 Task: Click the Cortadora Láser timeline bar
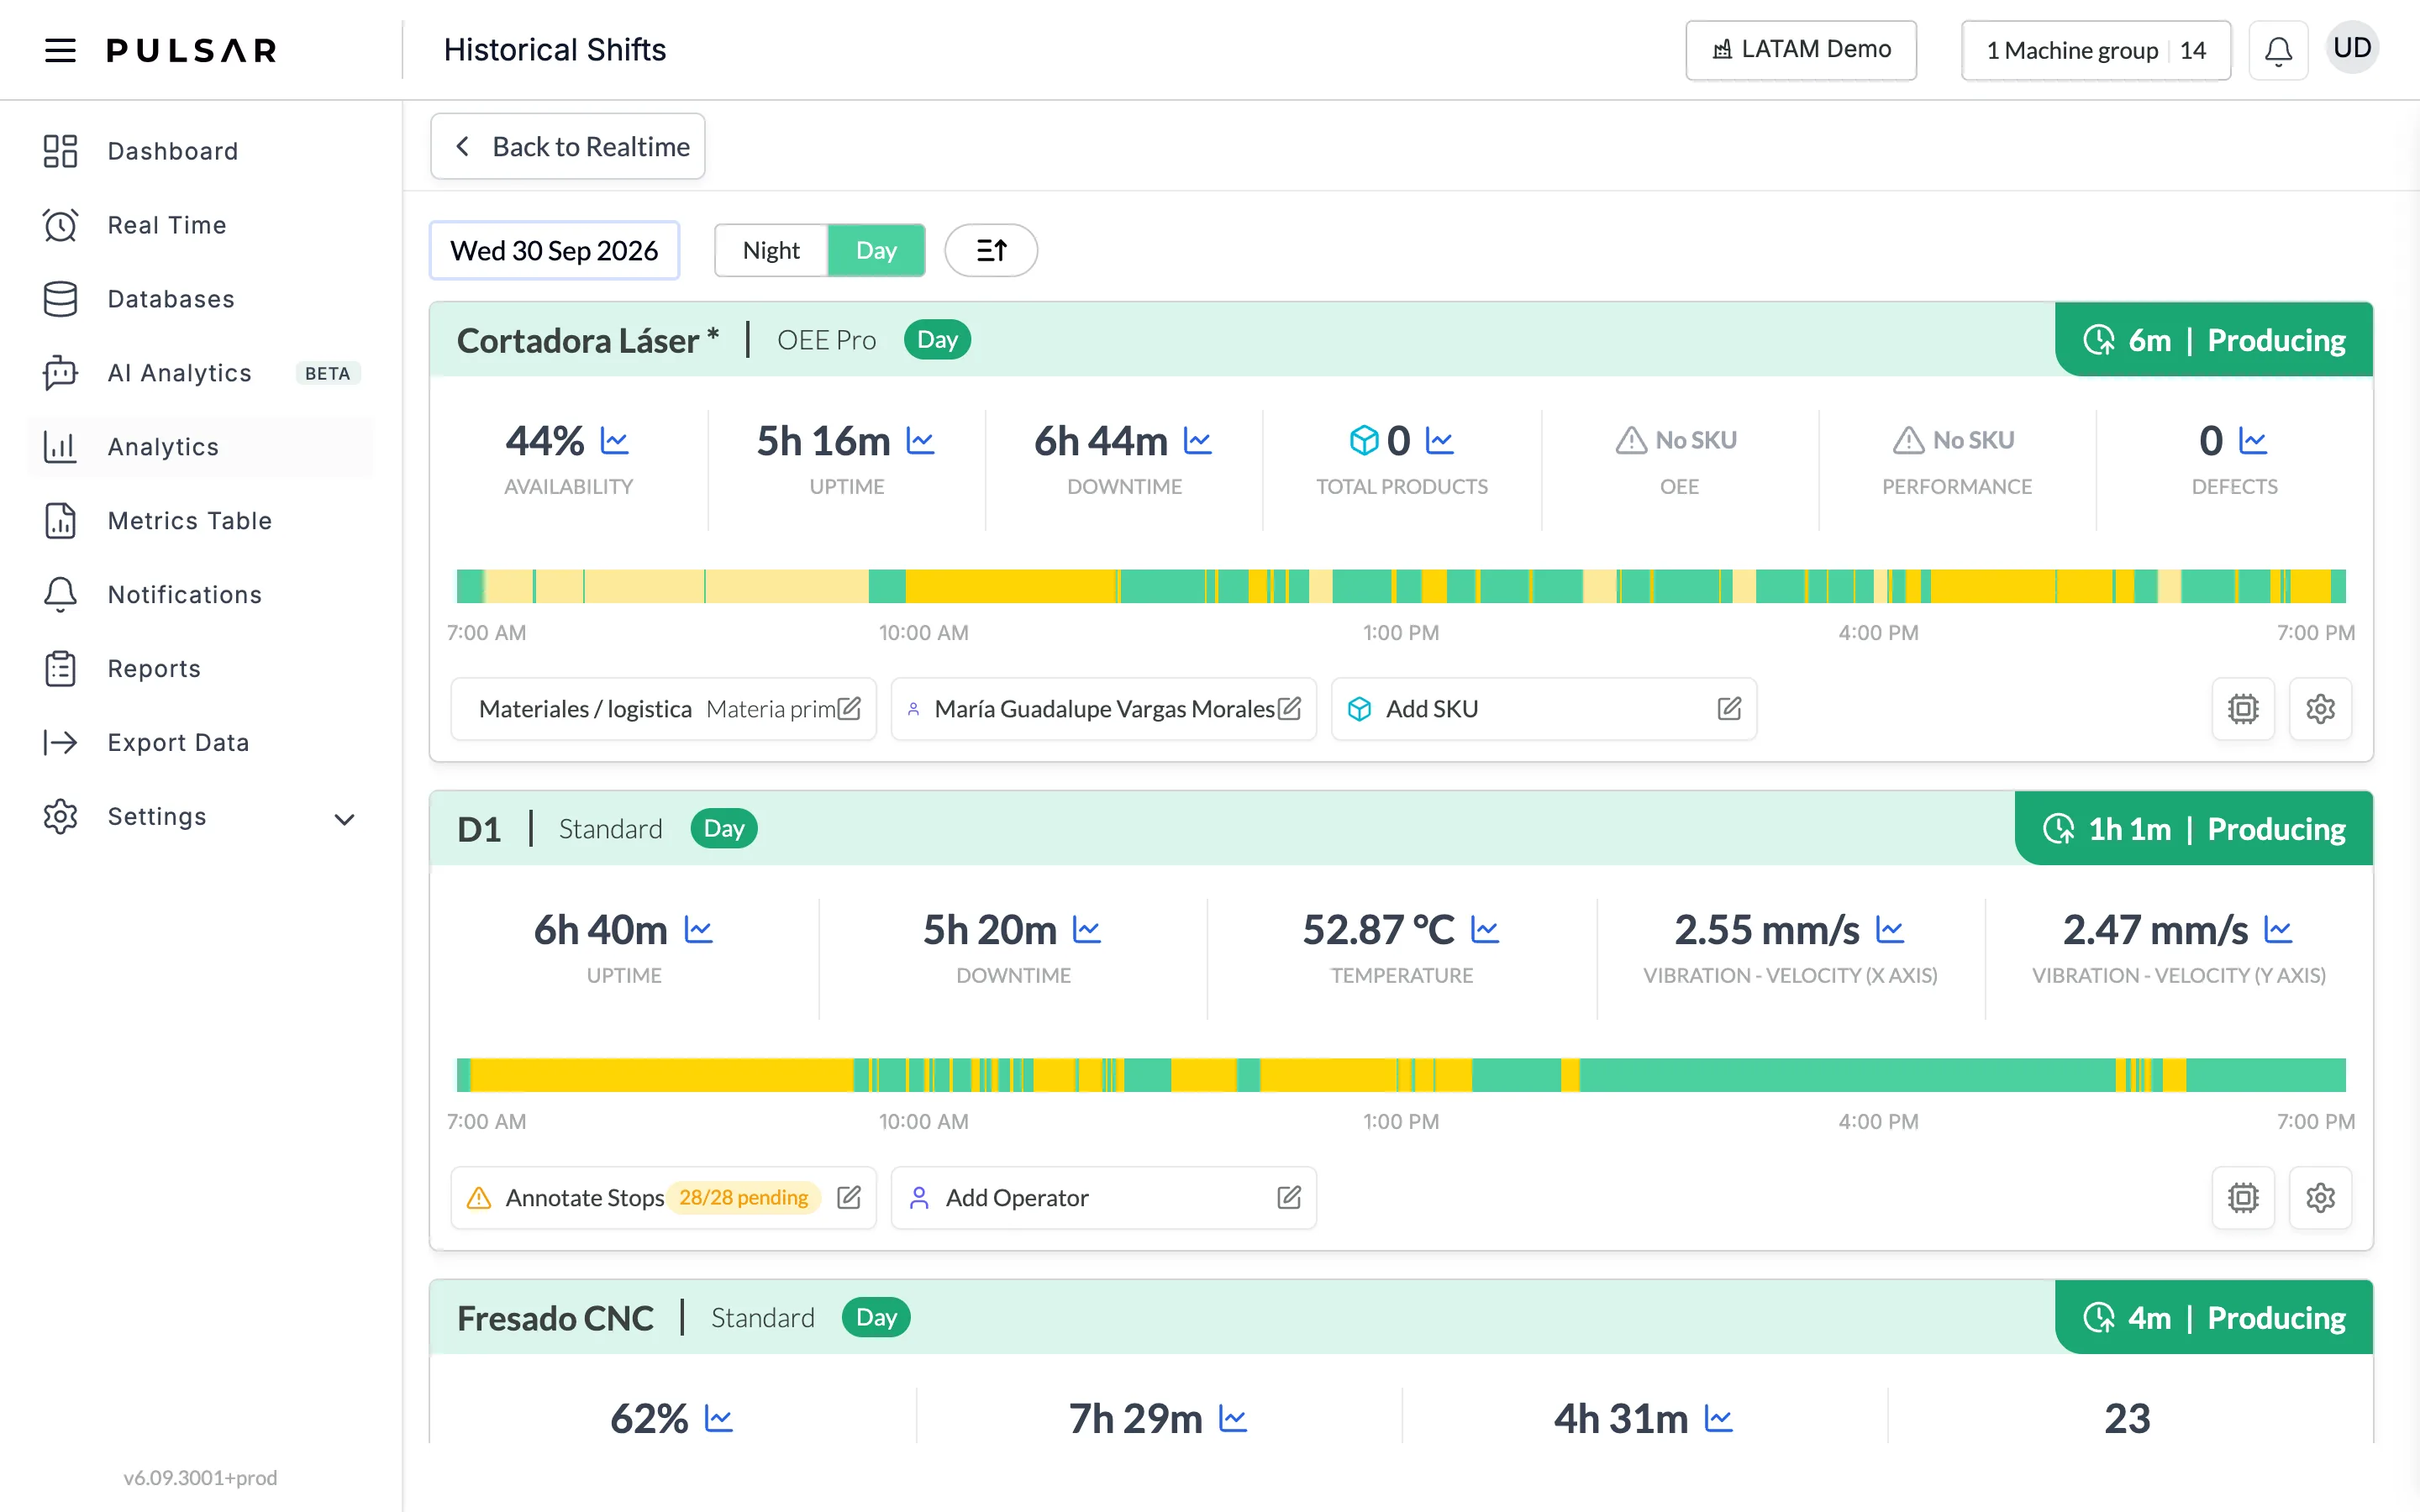pos(1401,586)
